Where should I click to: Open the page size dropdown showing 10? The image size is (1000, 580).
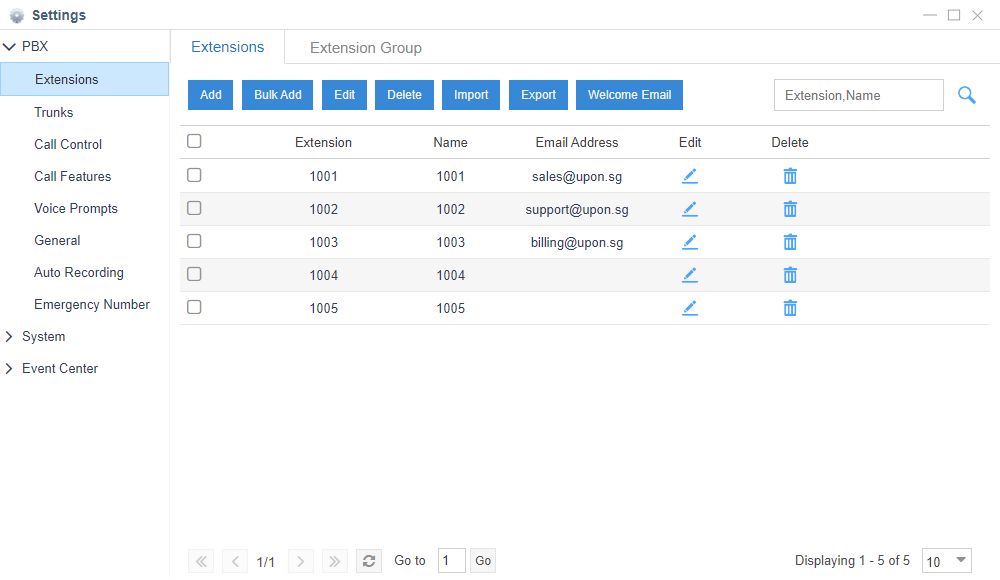[x=946, y=560]
